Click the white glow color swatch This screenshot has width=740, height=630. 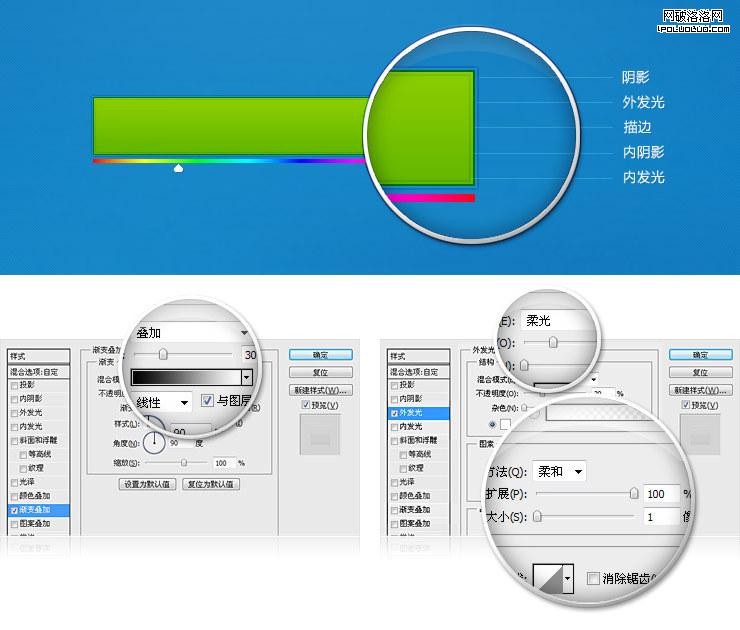click(505, 424)
